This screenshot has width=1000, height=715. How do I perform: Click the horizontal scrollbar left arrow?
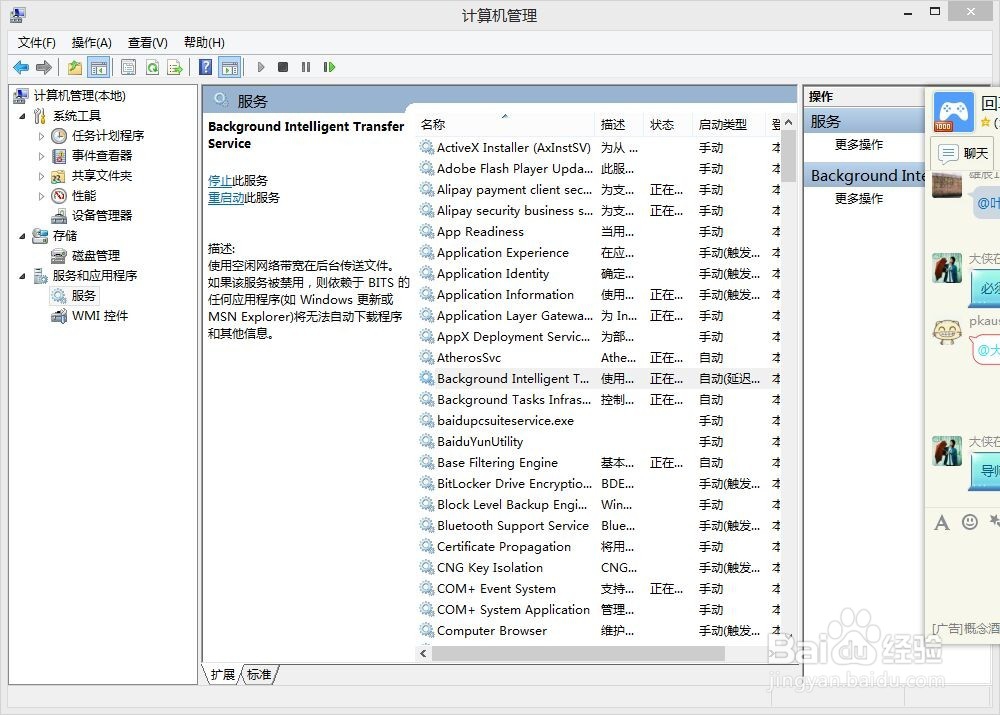(x=423, y=654)
